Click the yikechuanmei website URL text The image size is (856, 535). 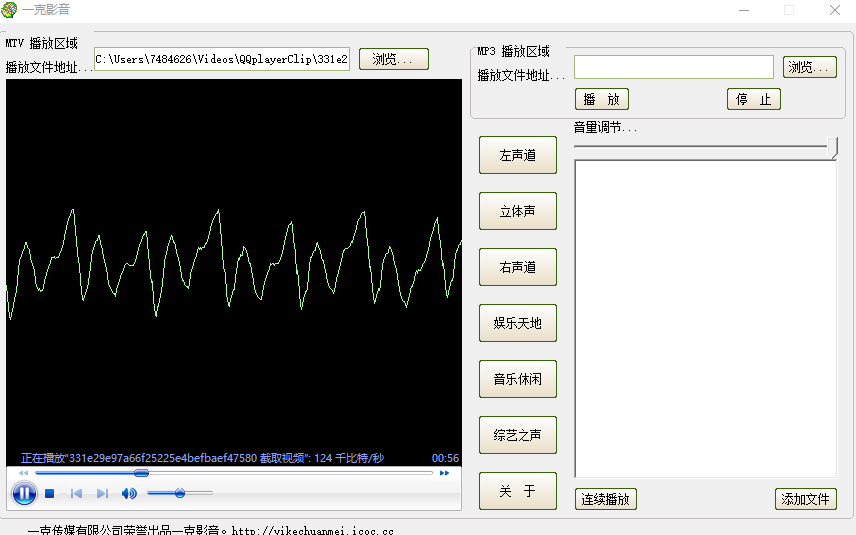point(312,531)
